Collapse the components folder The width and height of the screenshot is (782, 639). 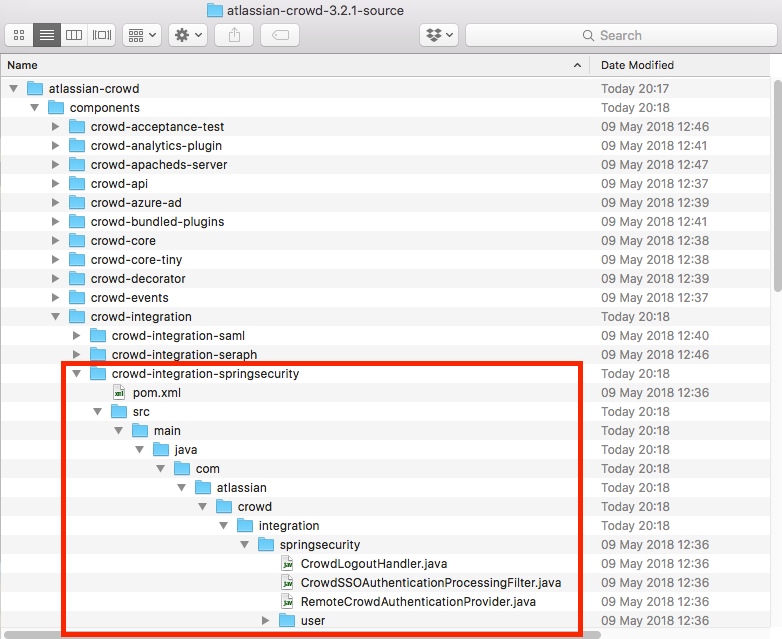click(x=34, y=108)
